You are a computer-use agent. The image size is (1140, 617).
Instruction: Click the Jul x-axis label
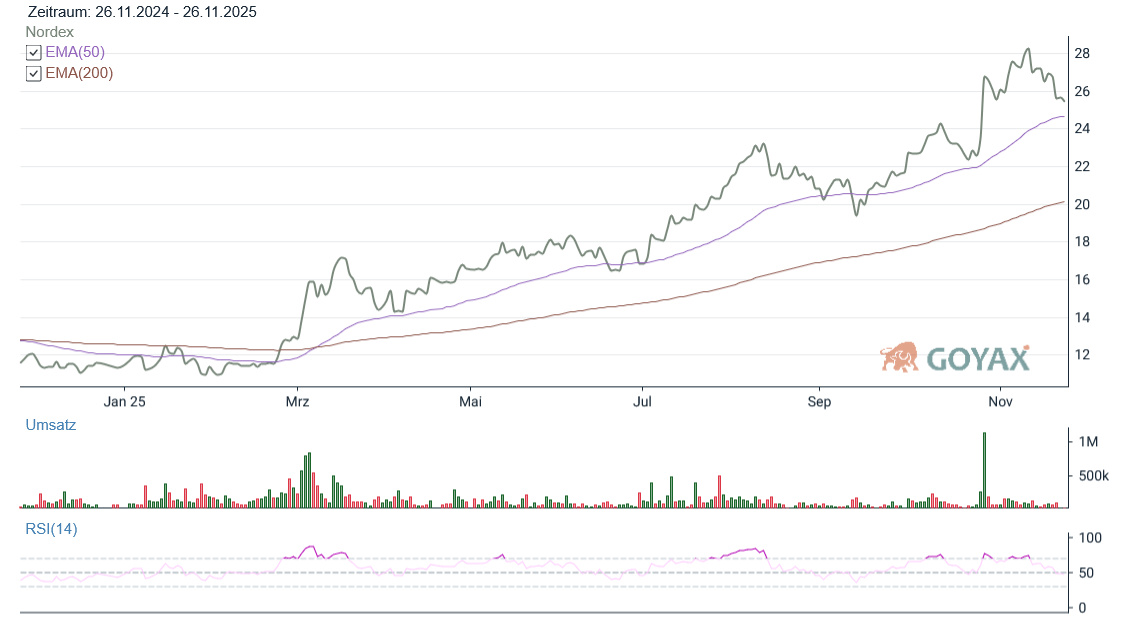(643, 402)
